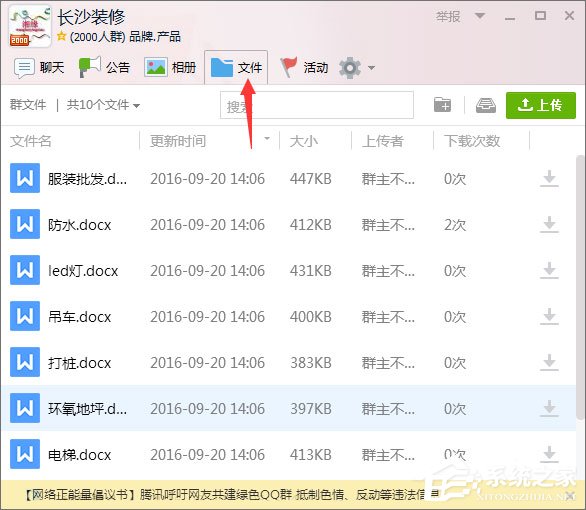The image size is (586, 510).
Task: Click Word icon of 吊车.docx
Action: click(25, 316)
